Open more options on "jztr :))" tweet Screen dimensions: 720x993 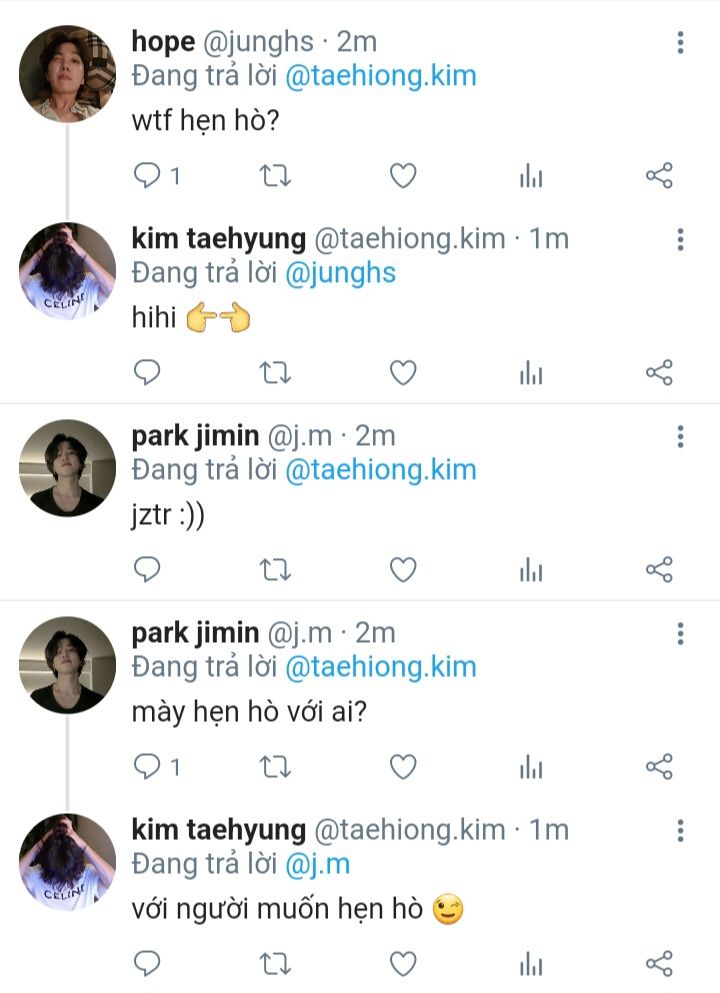pos(680,437)
